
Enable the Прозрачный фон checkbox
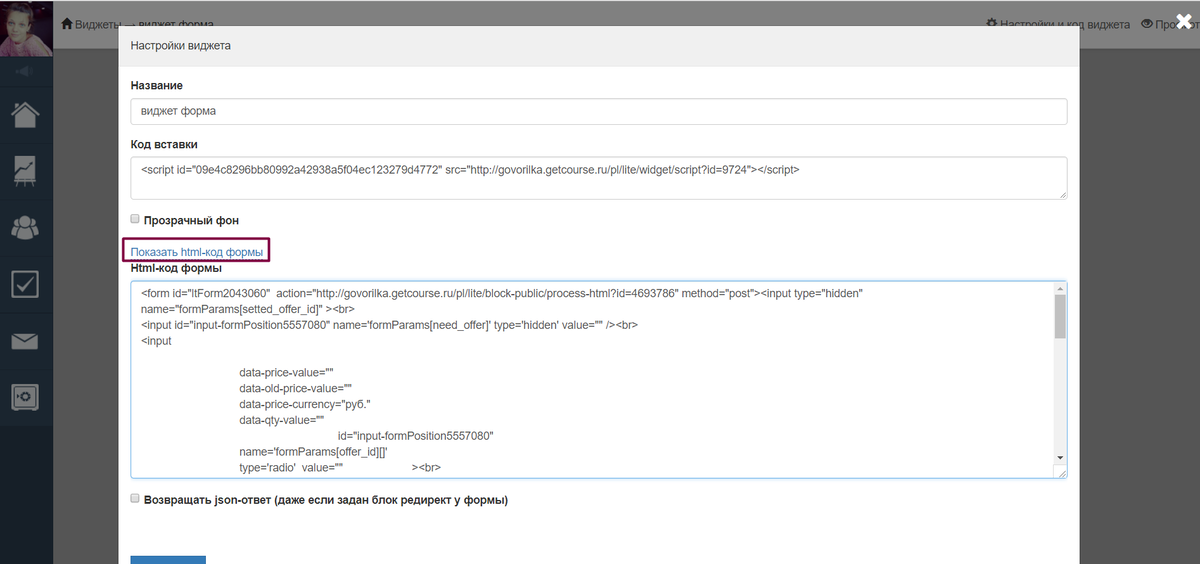tap(135, 219)
